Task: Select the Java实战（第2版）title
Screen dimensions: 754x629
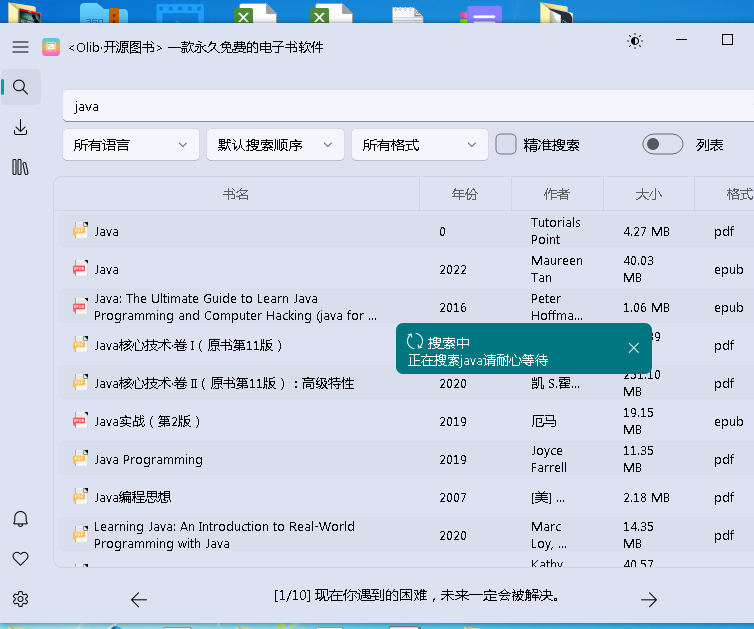Action: [x=147, y=421]
